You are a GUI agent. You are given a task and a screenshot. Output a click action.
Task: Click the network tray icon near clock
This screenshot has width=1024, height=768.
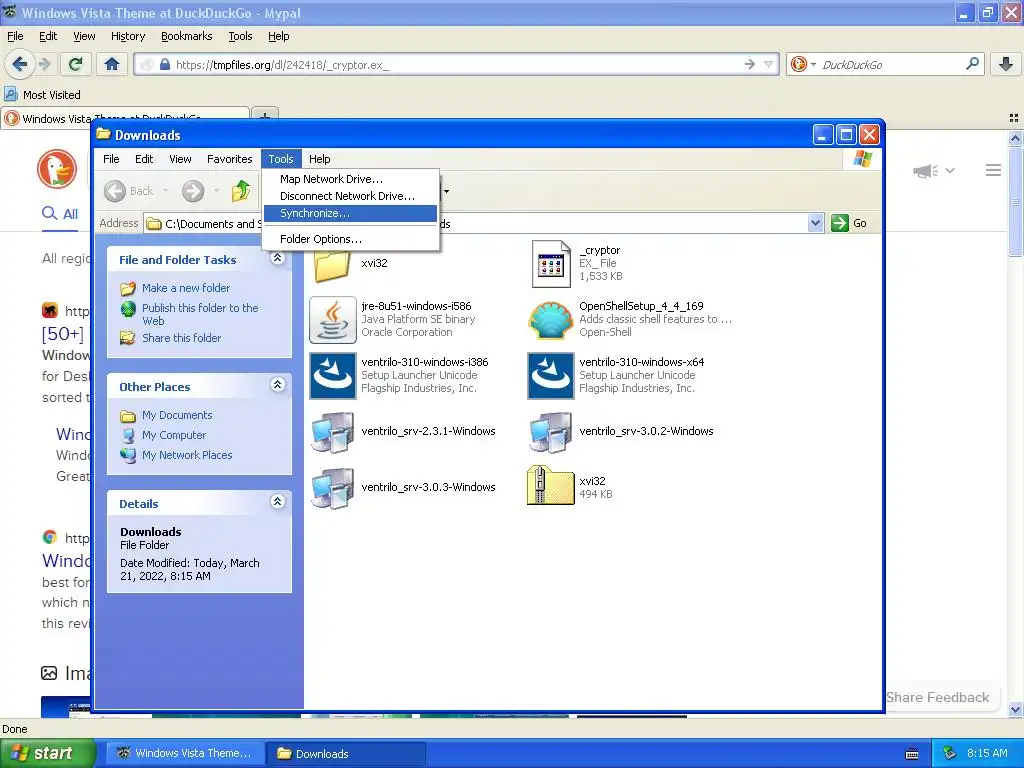click(950, 753)
